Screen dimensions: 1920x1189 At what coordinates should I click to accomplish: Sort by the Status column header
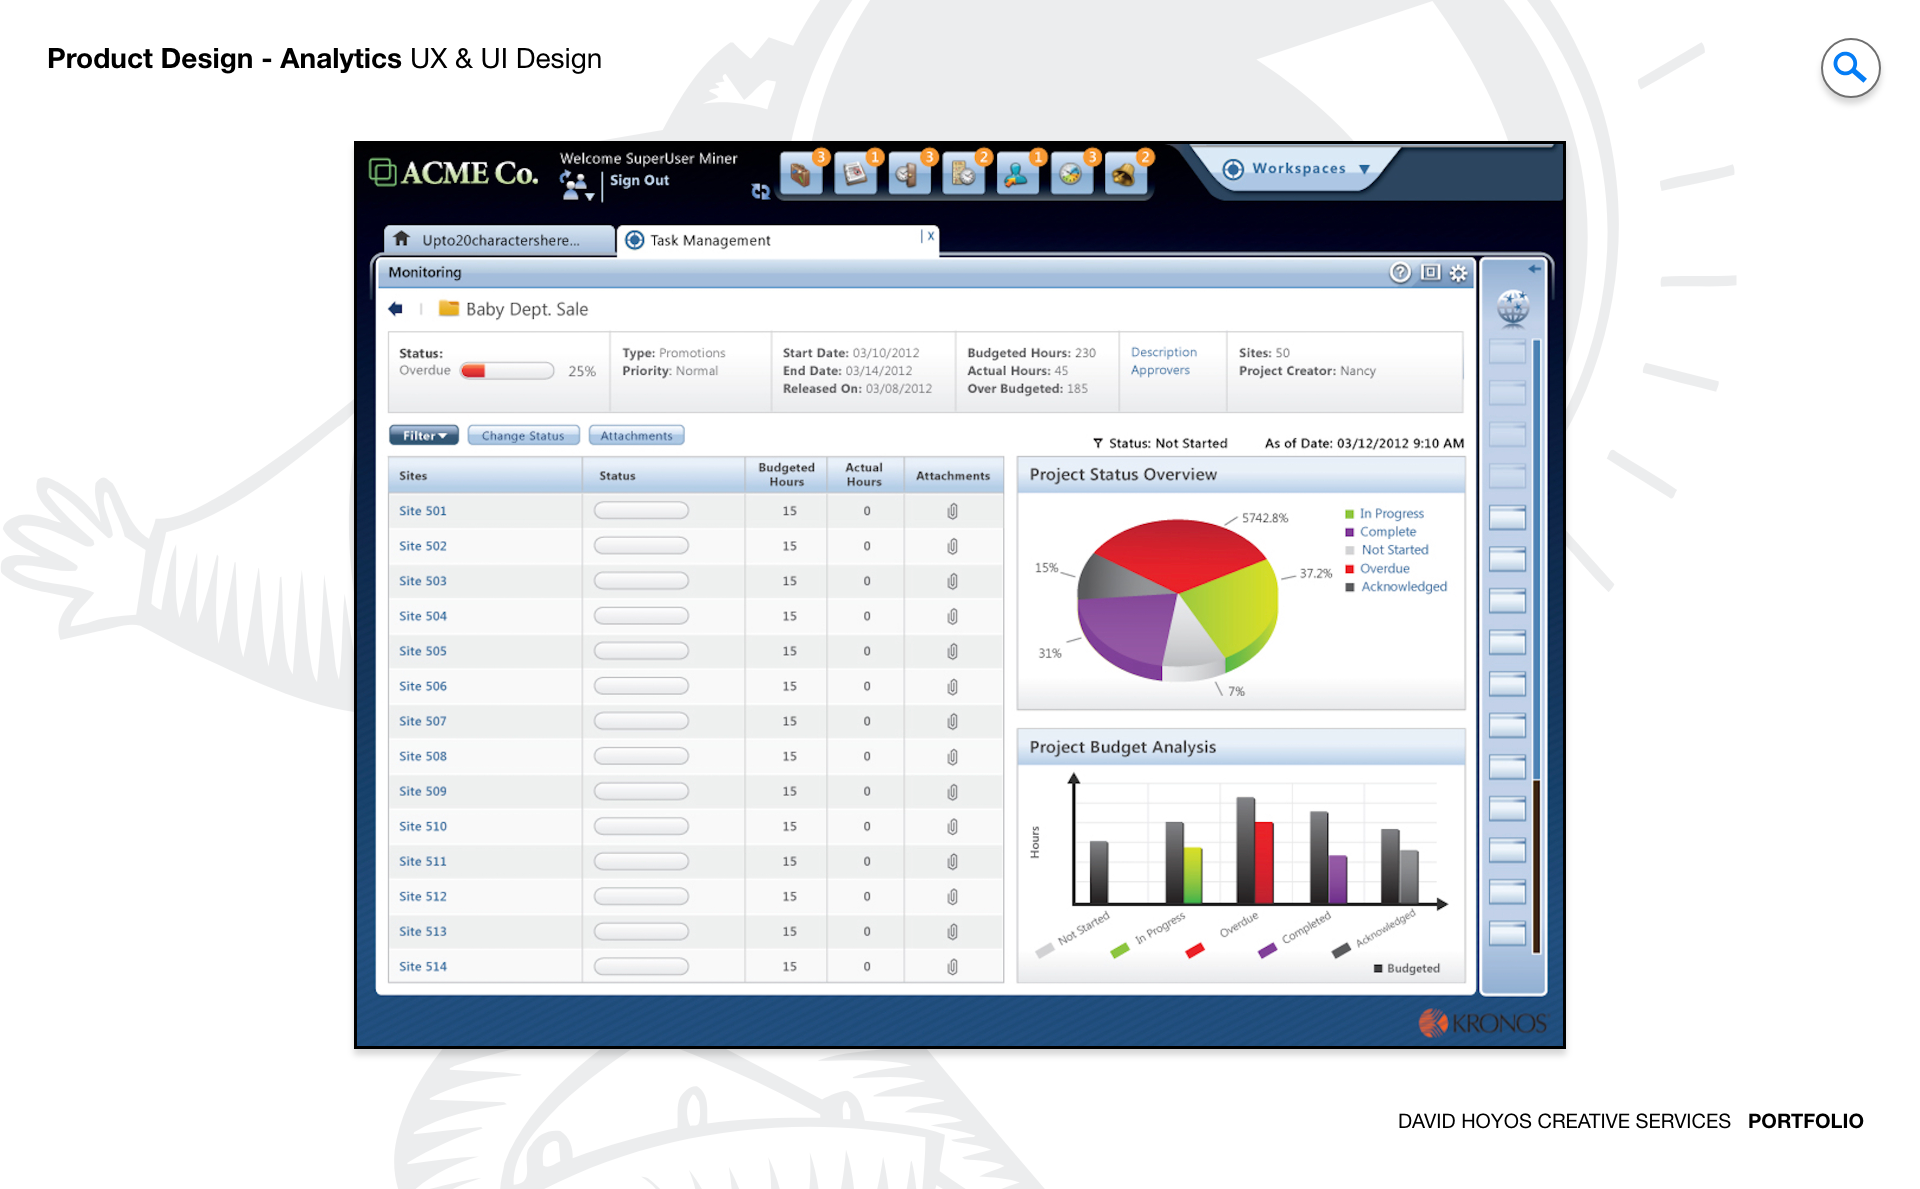664,475
